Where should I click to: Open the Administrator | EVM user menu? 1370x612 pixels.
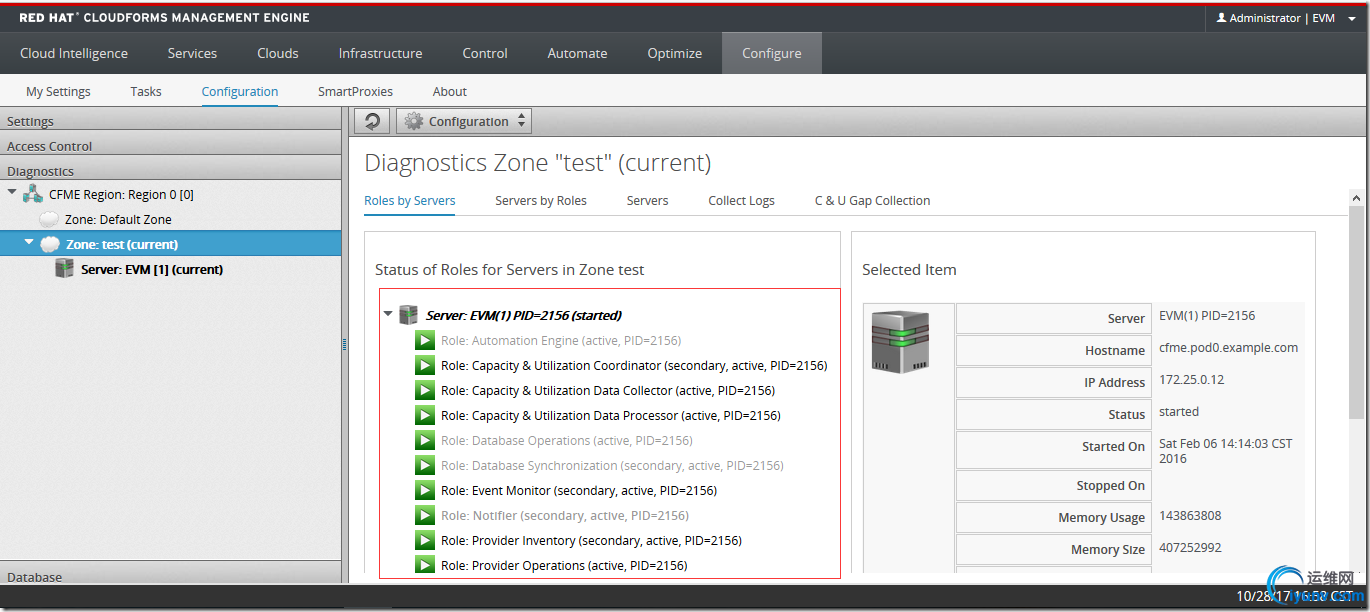click(1286, 18)
